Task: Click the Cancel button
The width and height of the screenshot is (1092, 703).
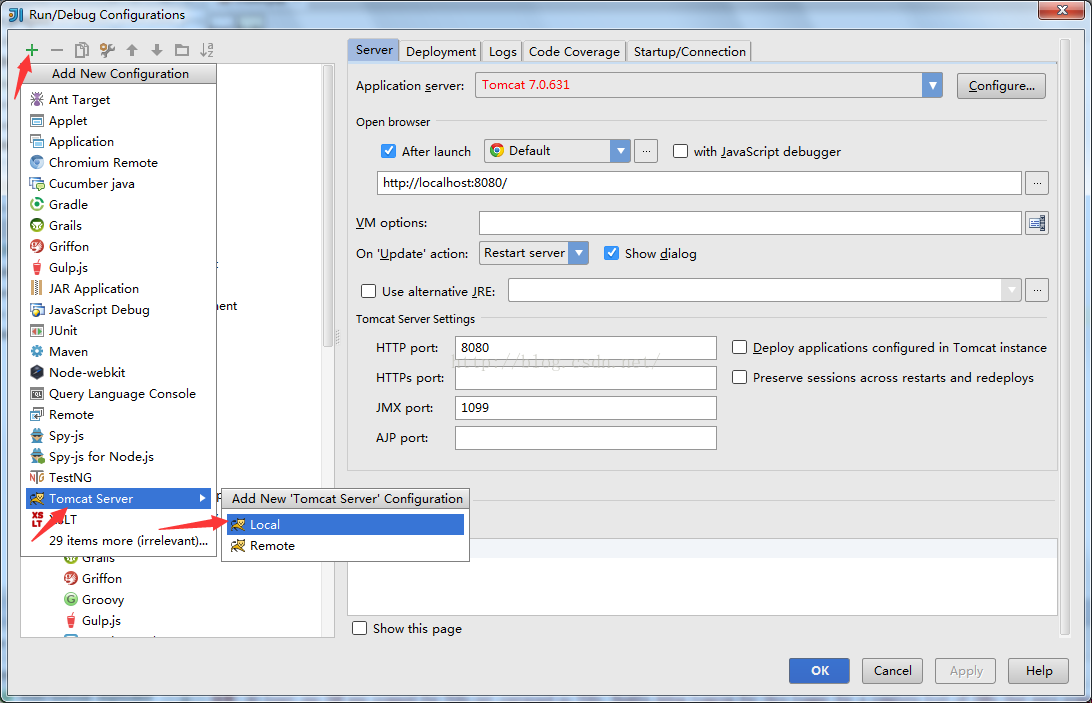Action: (x=892, y=670)
